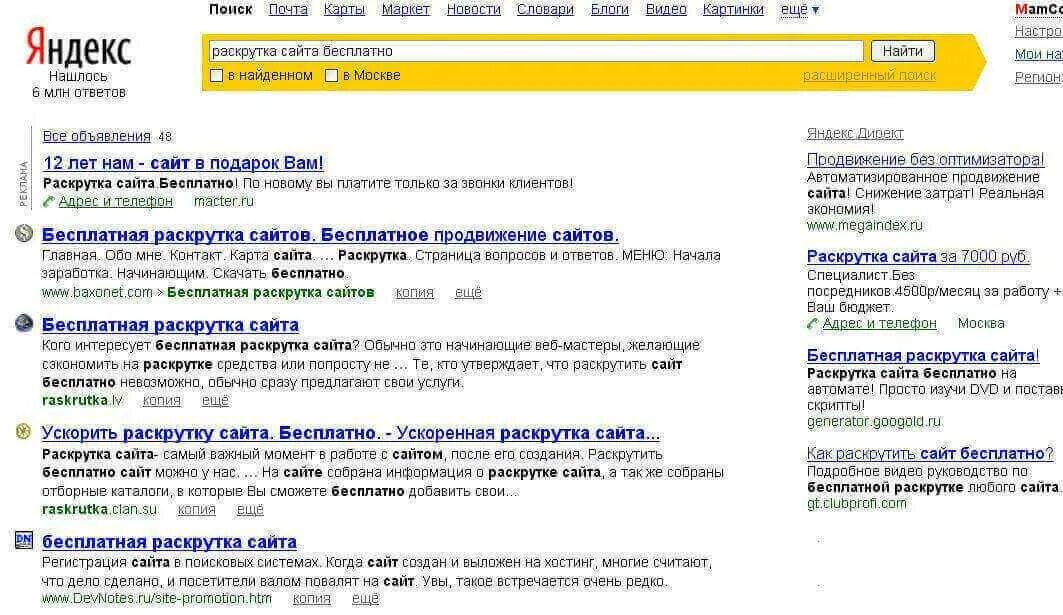Open 'копия' for raskrutka.lv result
The image size is (1063, 615).
161,400
